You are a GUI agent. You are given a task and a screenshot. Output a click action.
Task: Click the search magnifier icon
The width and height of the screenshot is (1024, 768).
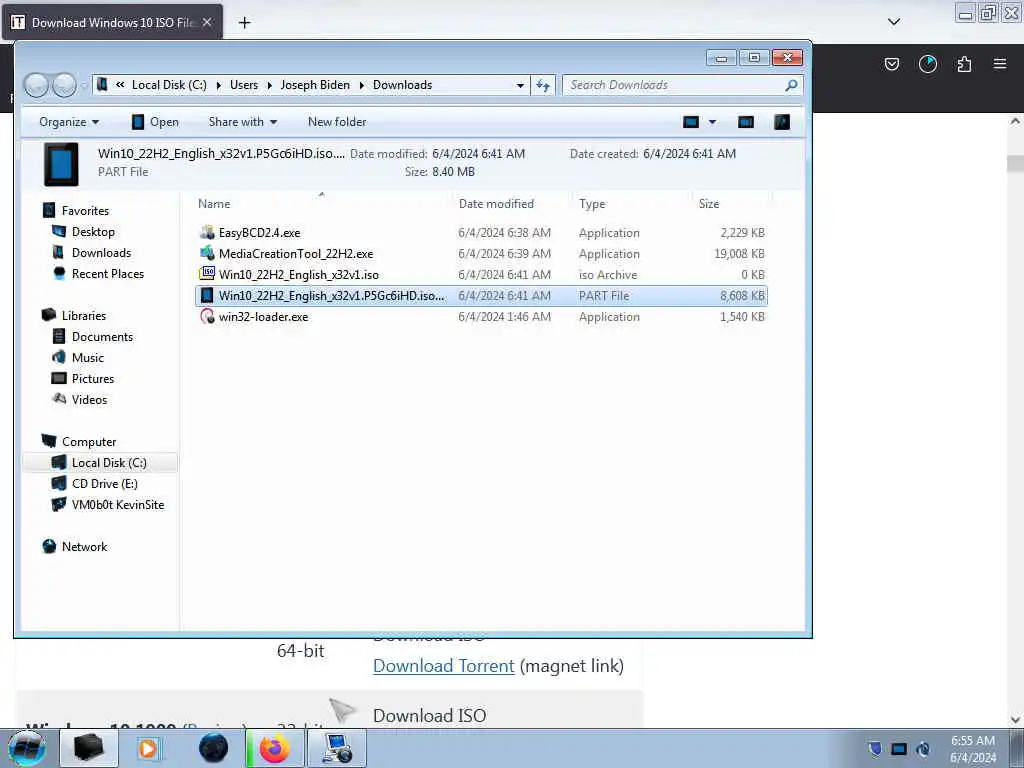click(791, 85)
